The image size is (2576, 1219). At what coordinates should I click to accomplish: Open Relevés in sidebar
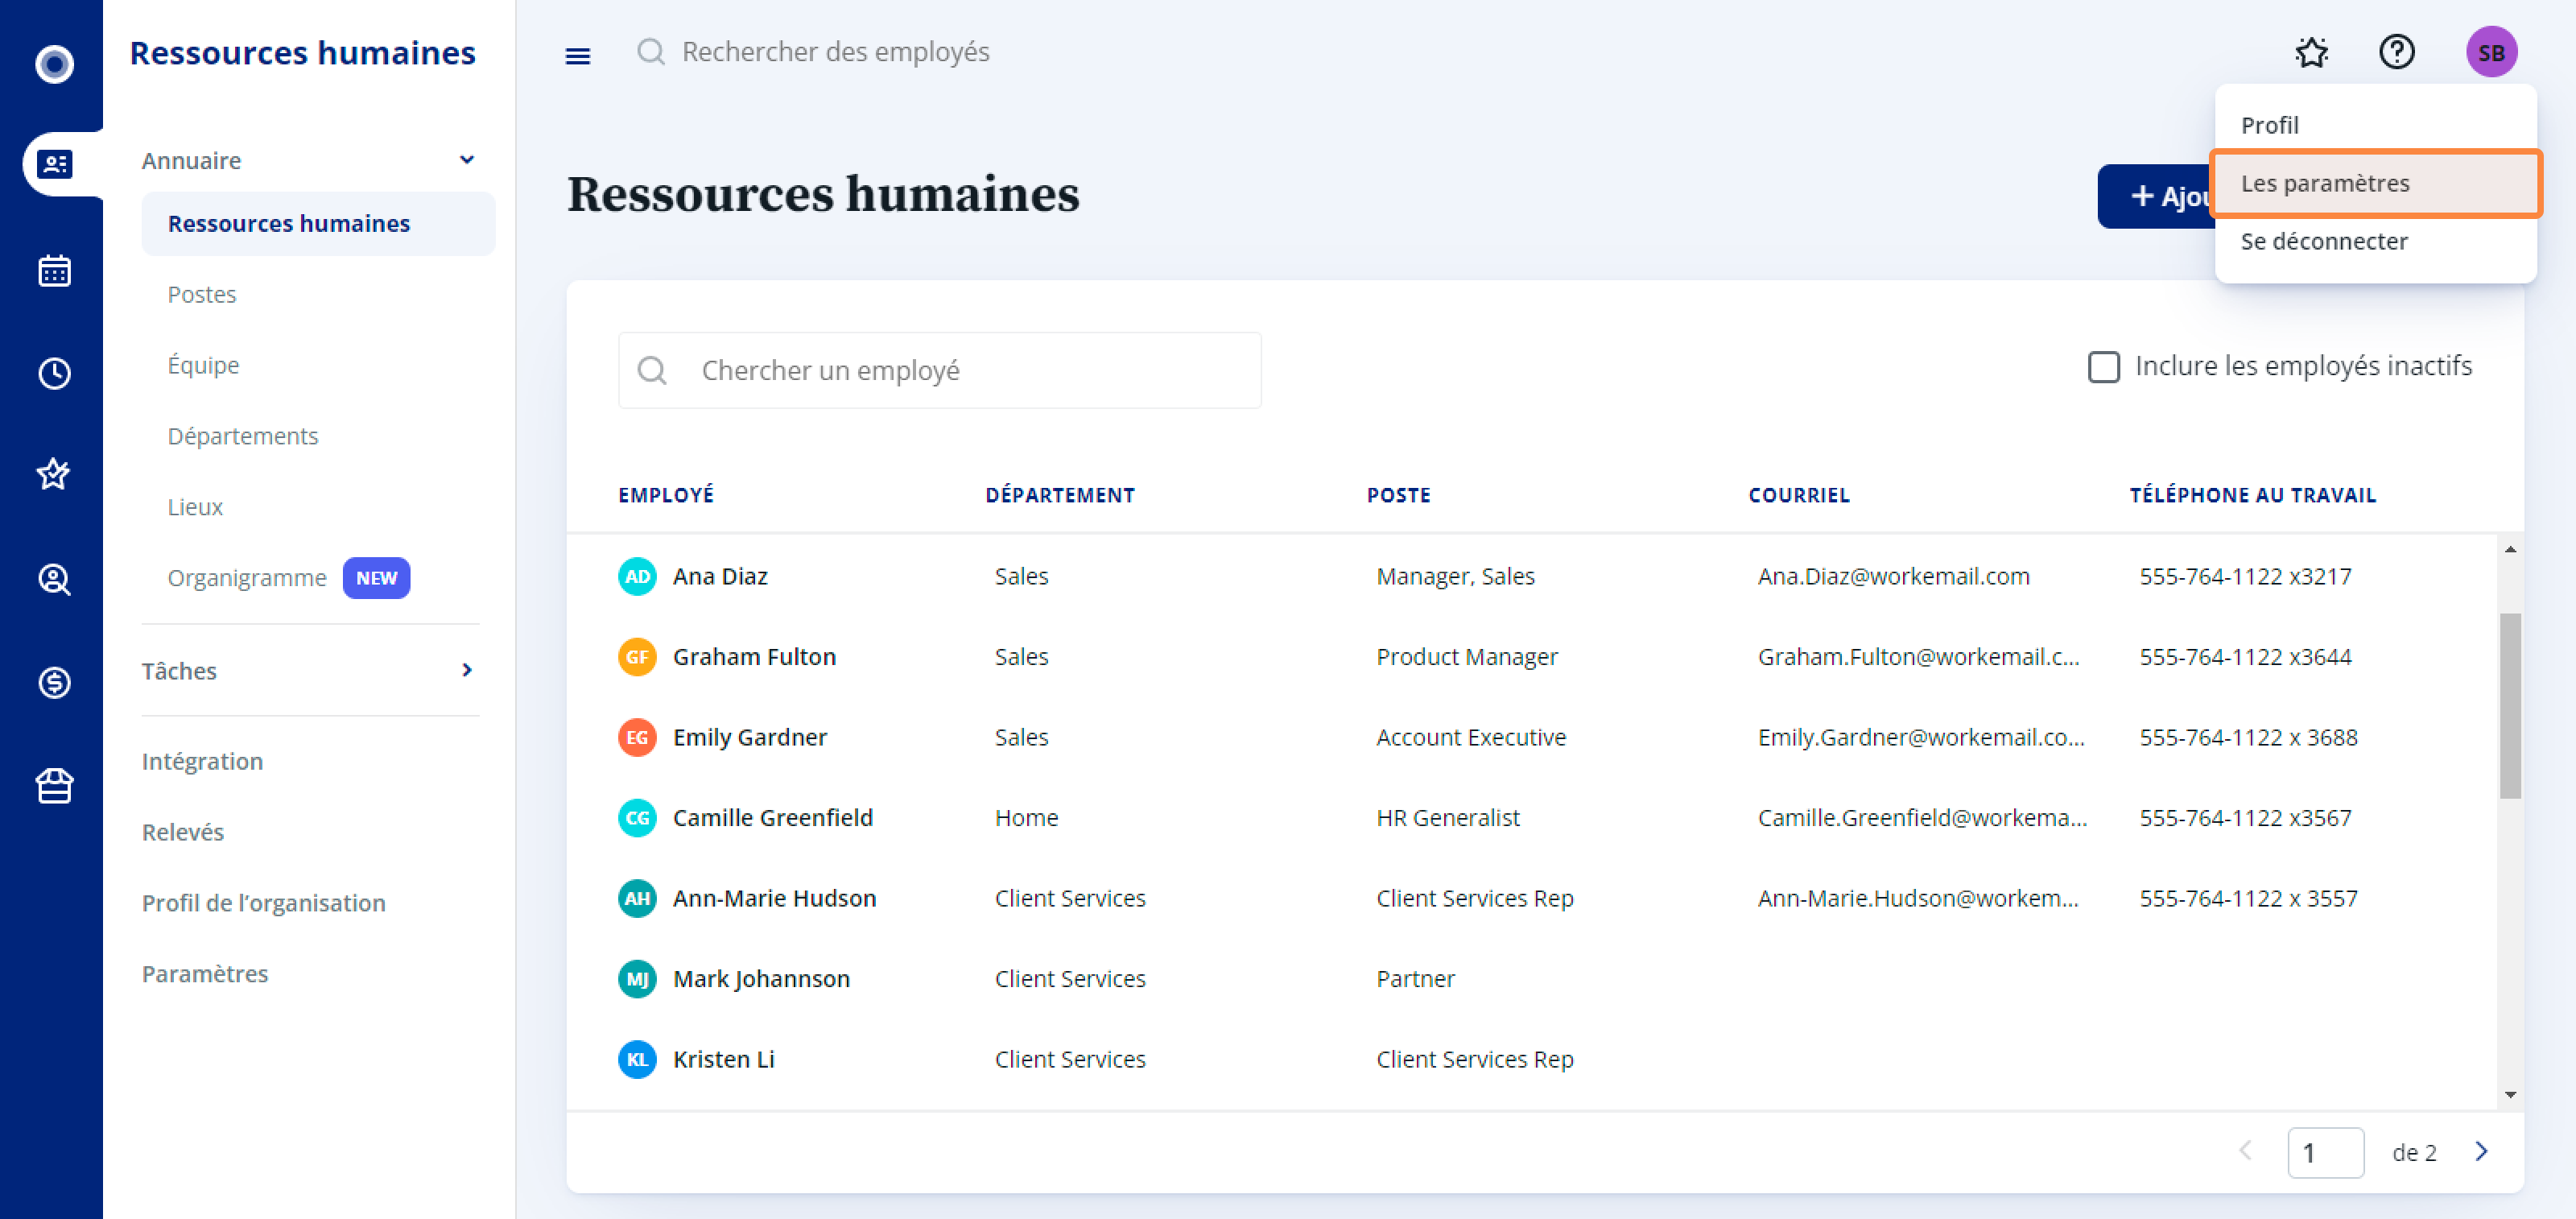[183, 832]
